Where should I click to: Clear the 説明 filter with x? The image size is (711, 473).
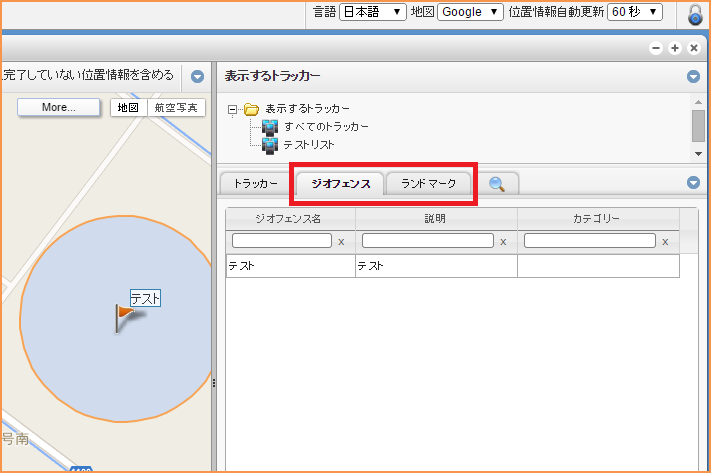pyautogui.click(x=503, y=241)
